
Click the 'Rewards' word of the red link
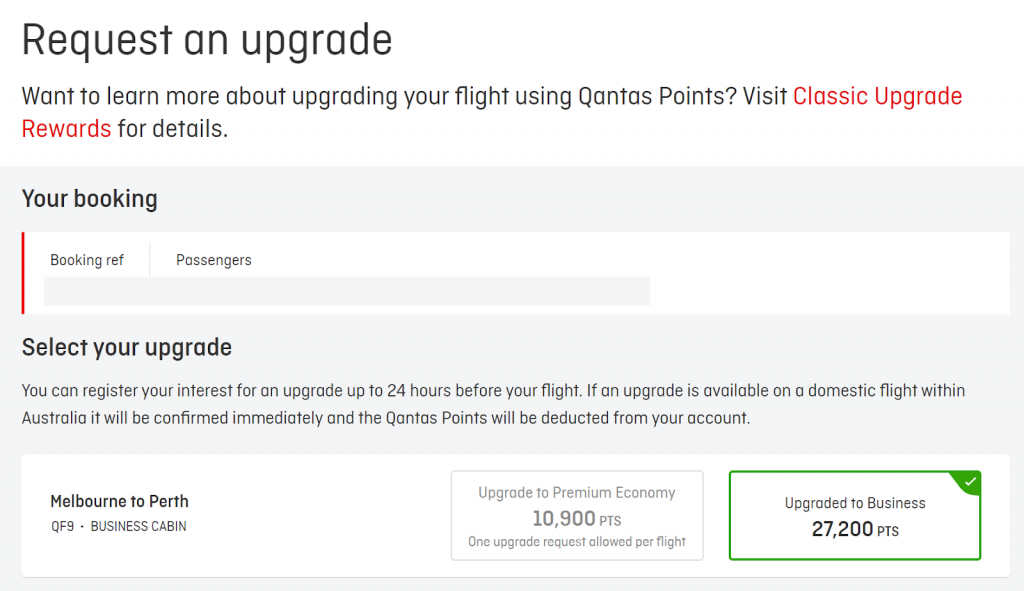(x=67, y=129)
